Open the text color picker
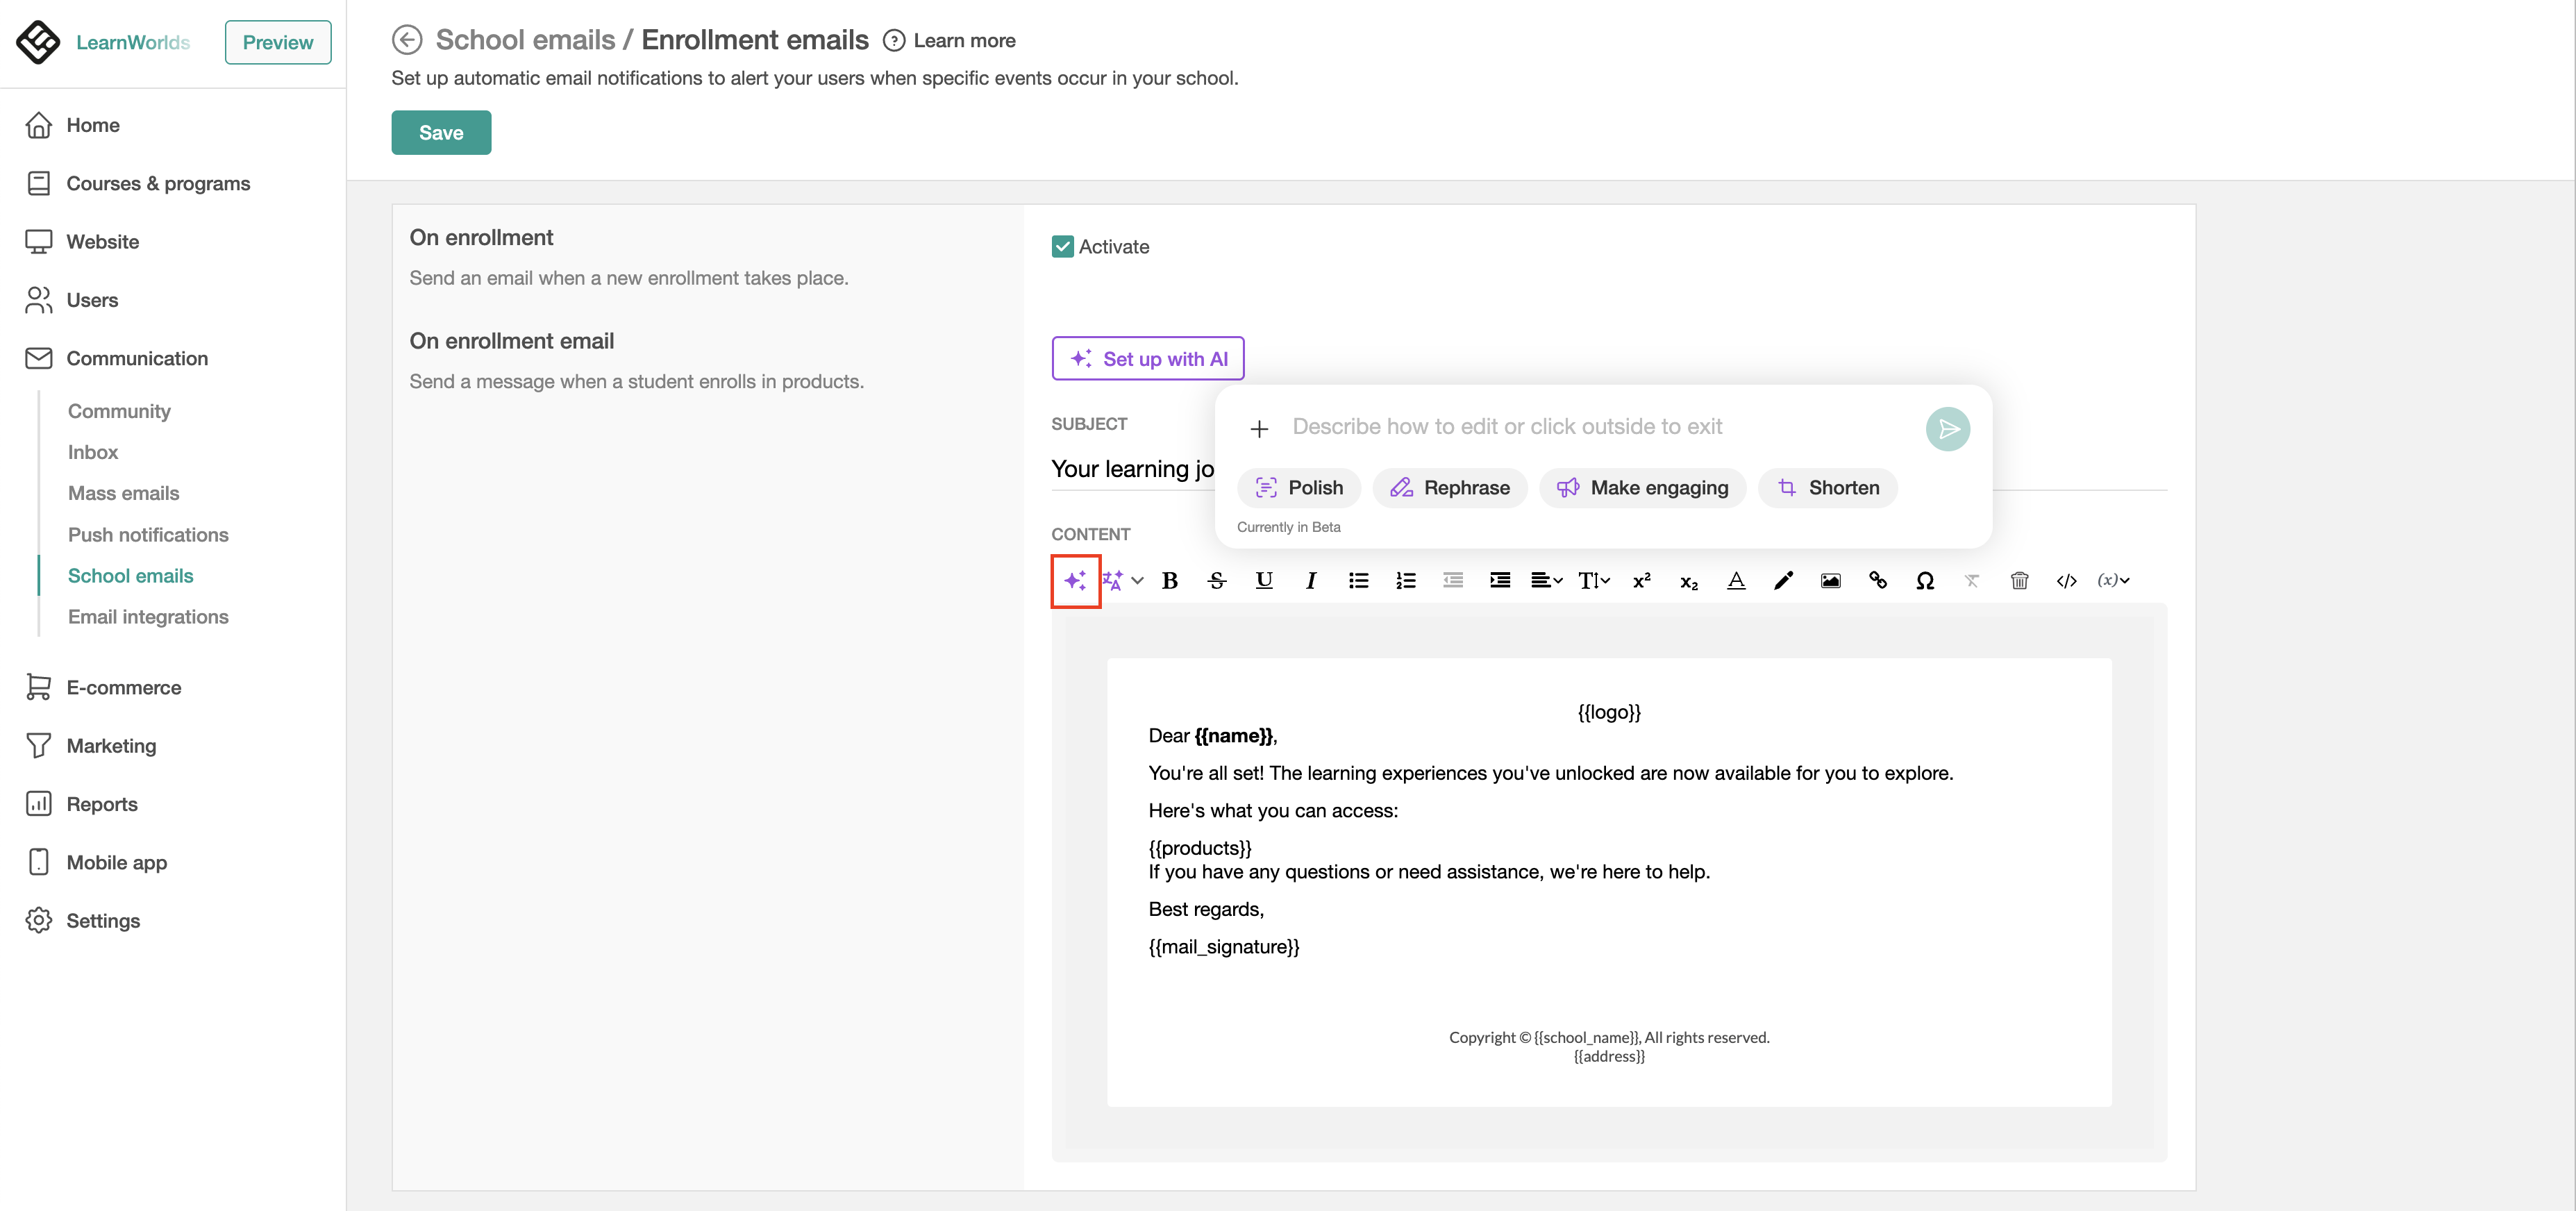Image resolution: width=2576 pixels, height=1211 pixels. click(x=1736, y=581)
